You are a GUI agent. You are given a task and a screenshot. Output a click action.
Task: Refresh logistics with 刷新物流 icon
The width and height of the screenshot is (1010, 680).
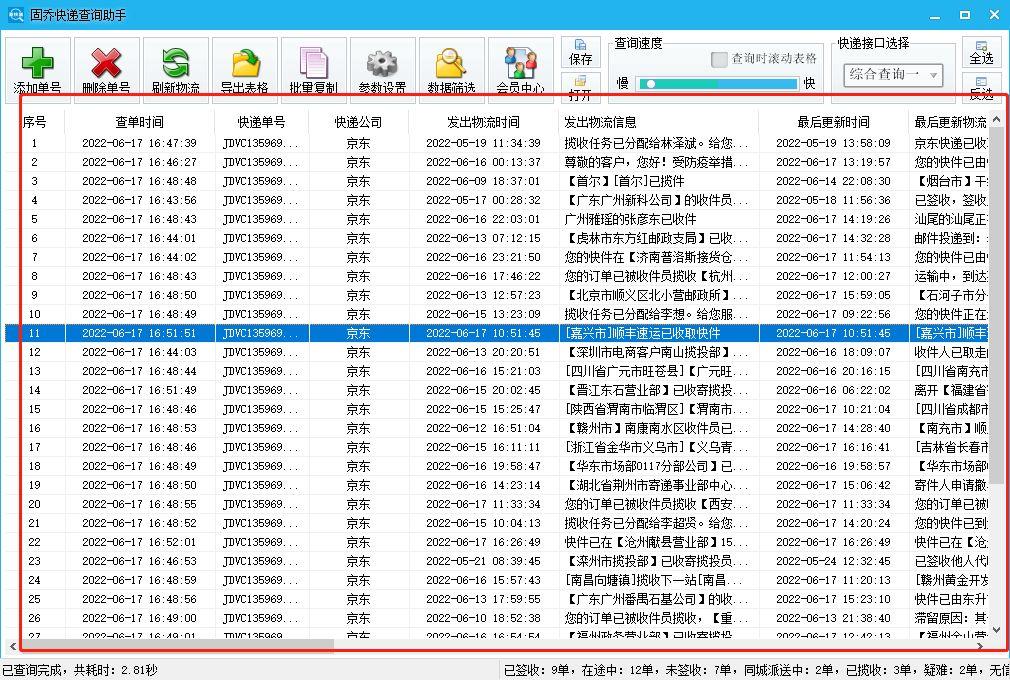click(175, 64)
